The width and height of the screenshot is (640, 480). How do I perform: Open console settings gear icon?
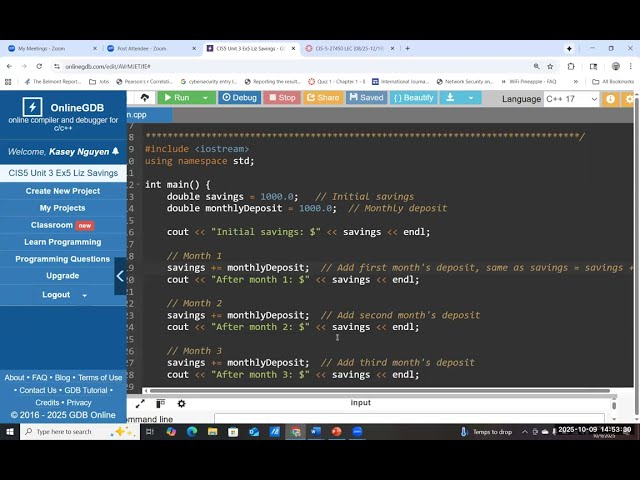(181, 404)
